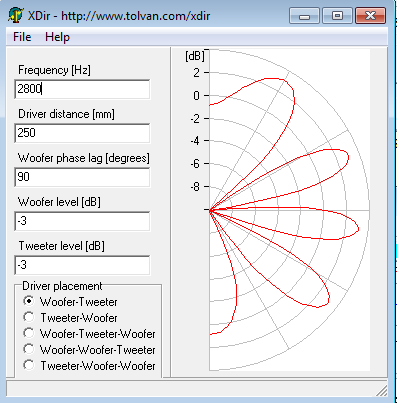Click the [dB] axis label on plot
Viewport: 397px width, 403px height.
click(195, 56)
